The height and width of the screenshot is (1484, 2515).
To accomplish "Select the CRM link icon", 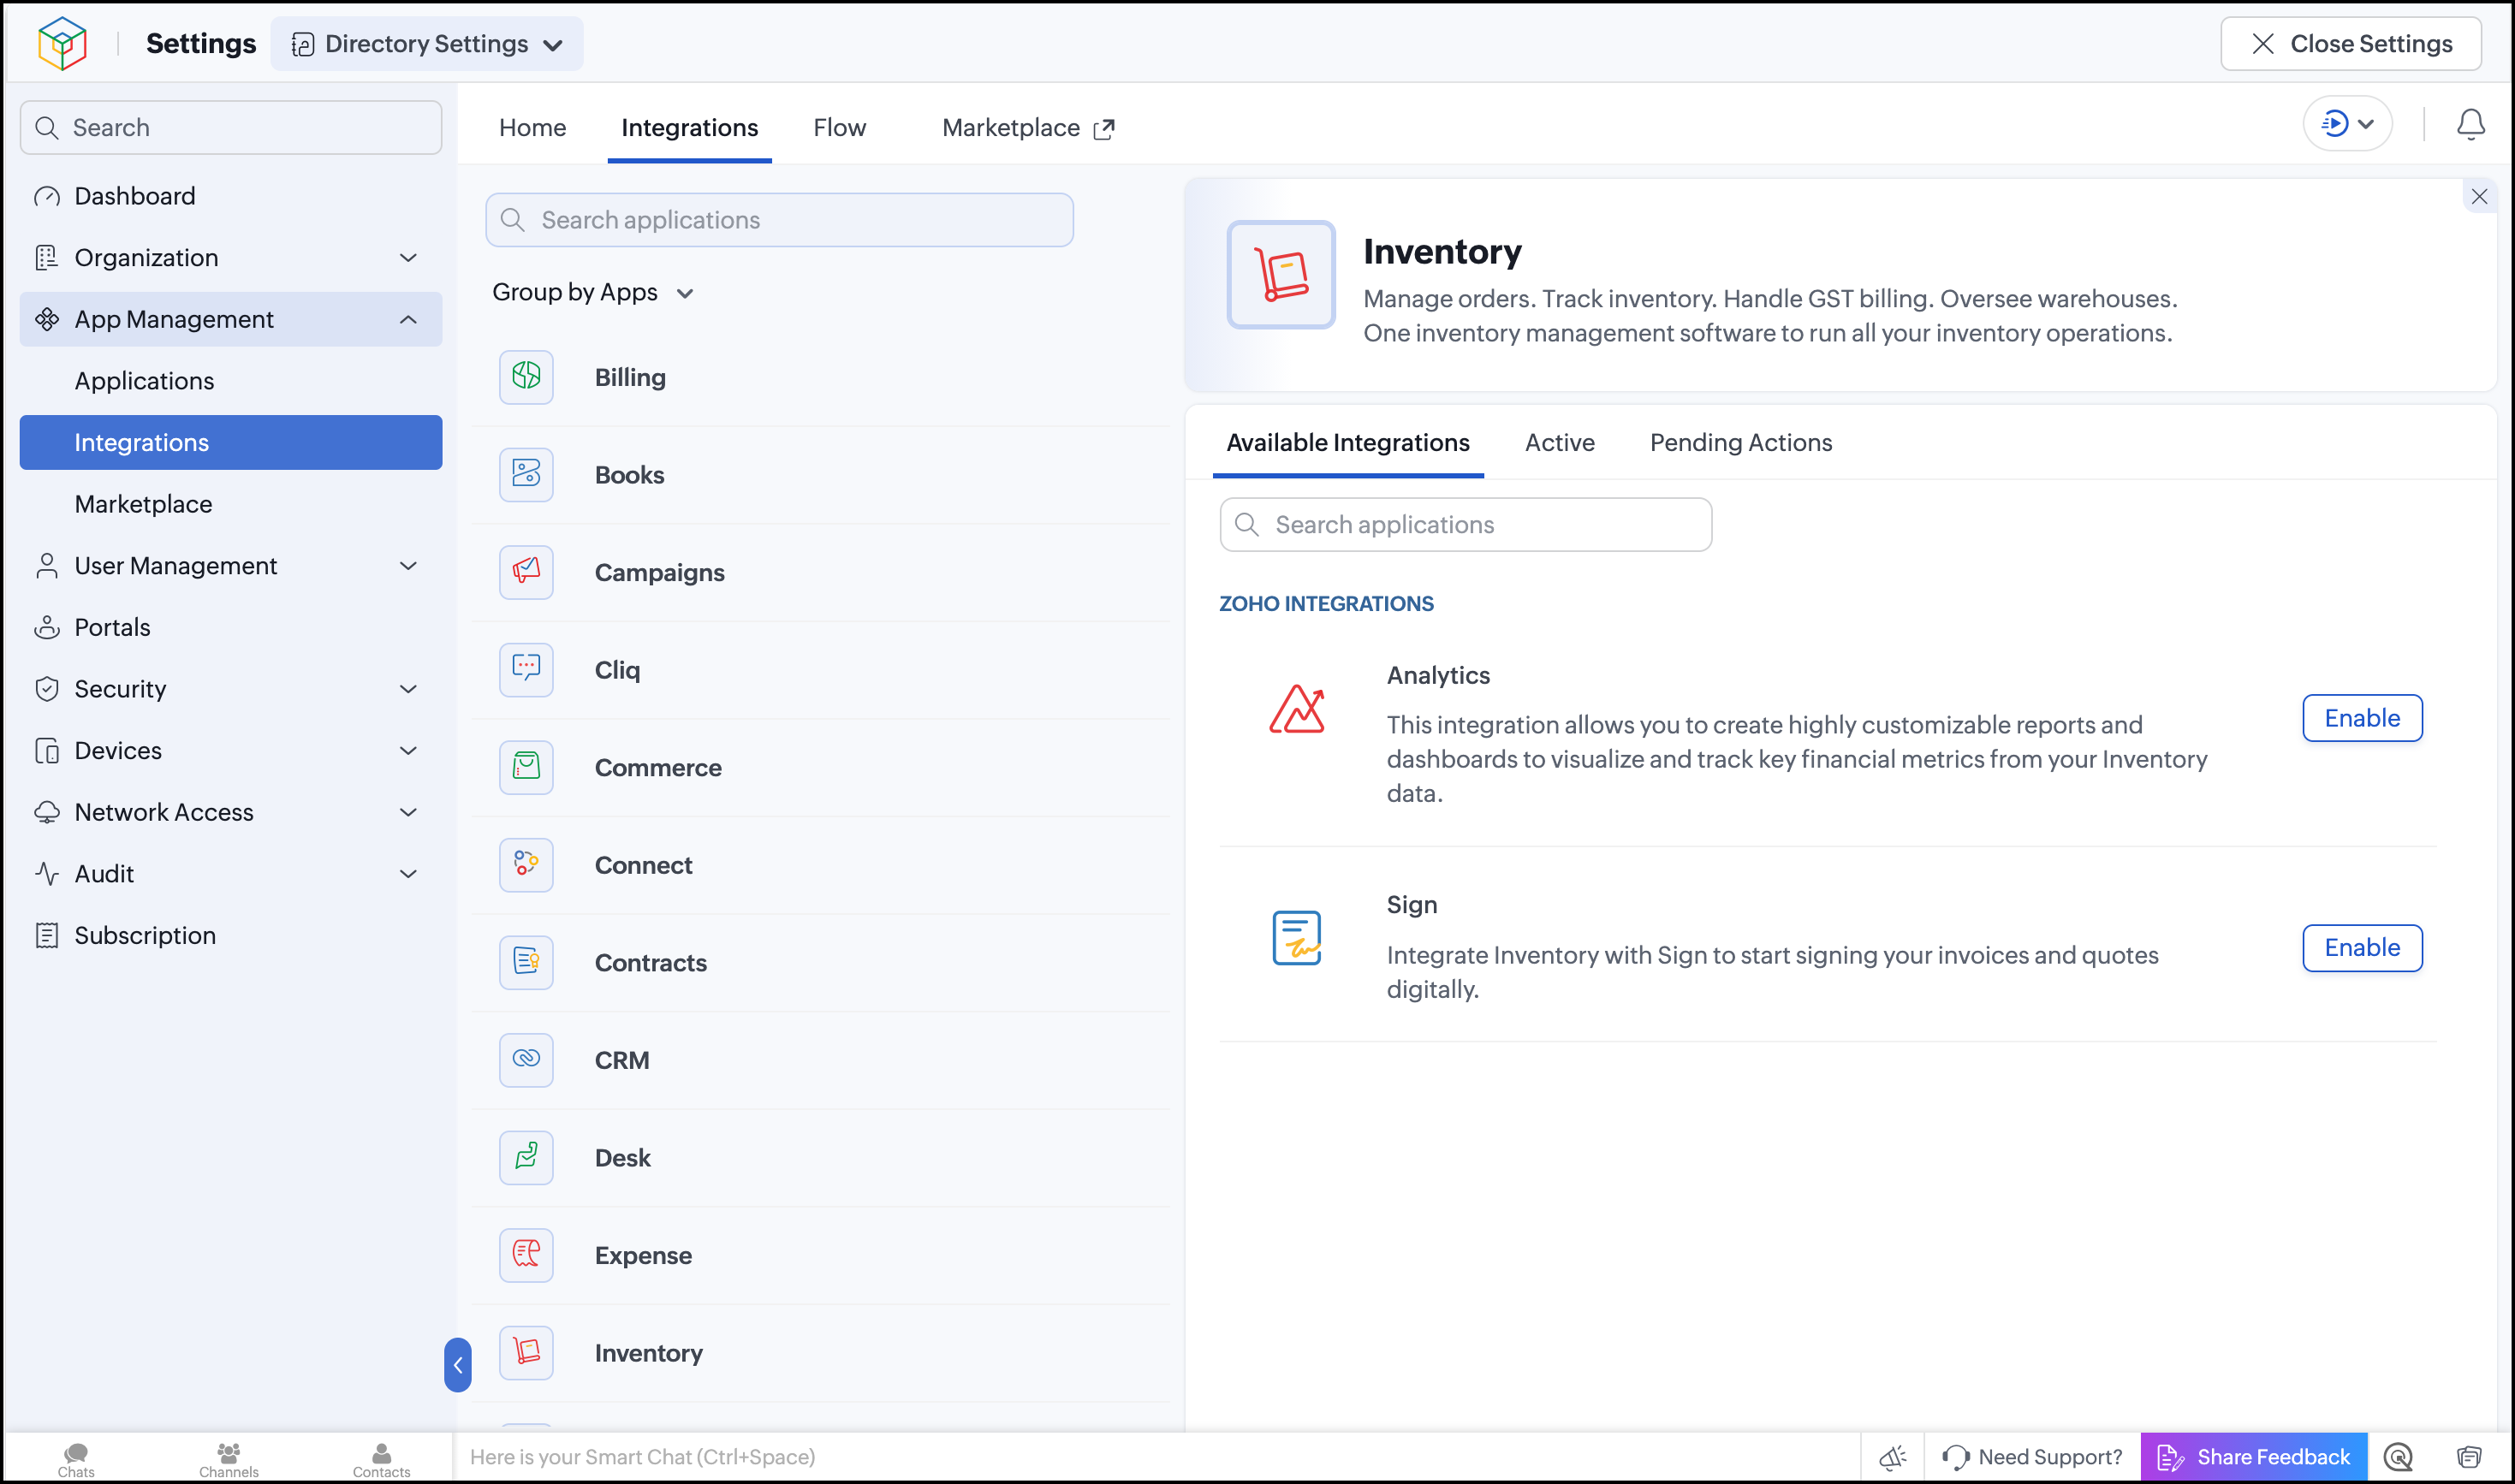I will tap(526, 1059).
